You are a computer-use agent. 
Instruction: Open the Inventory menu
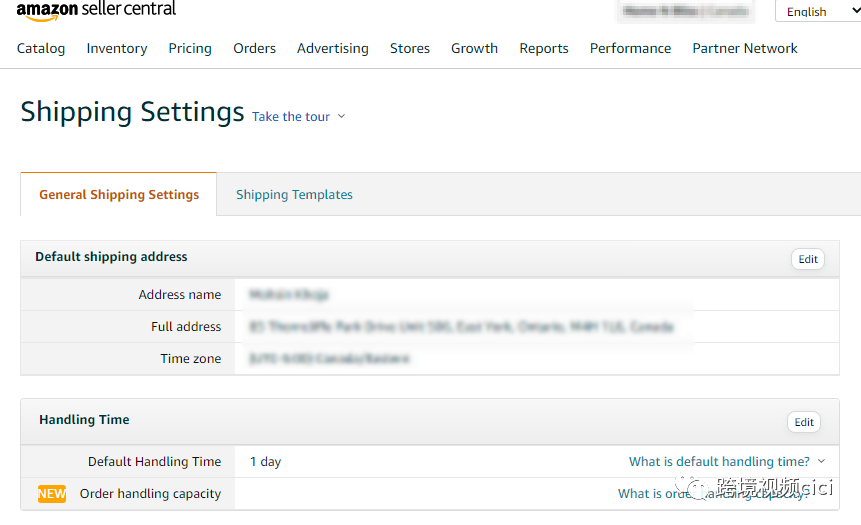[x=117, y=48]
